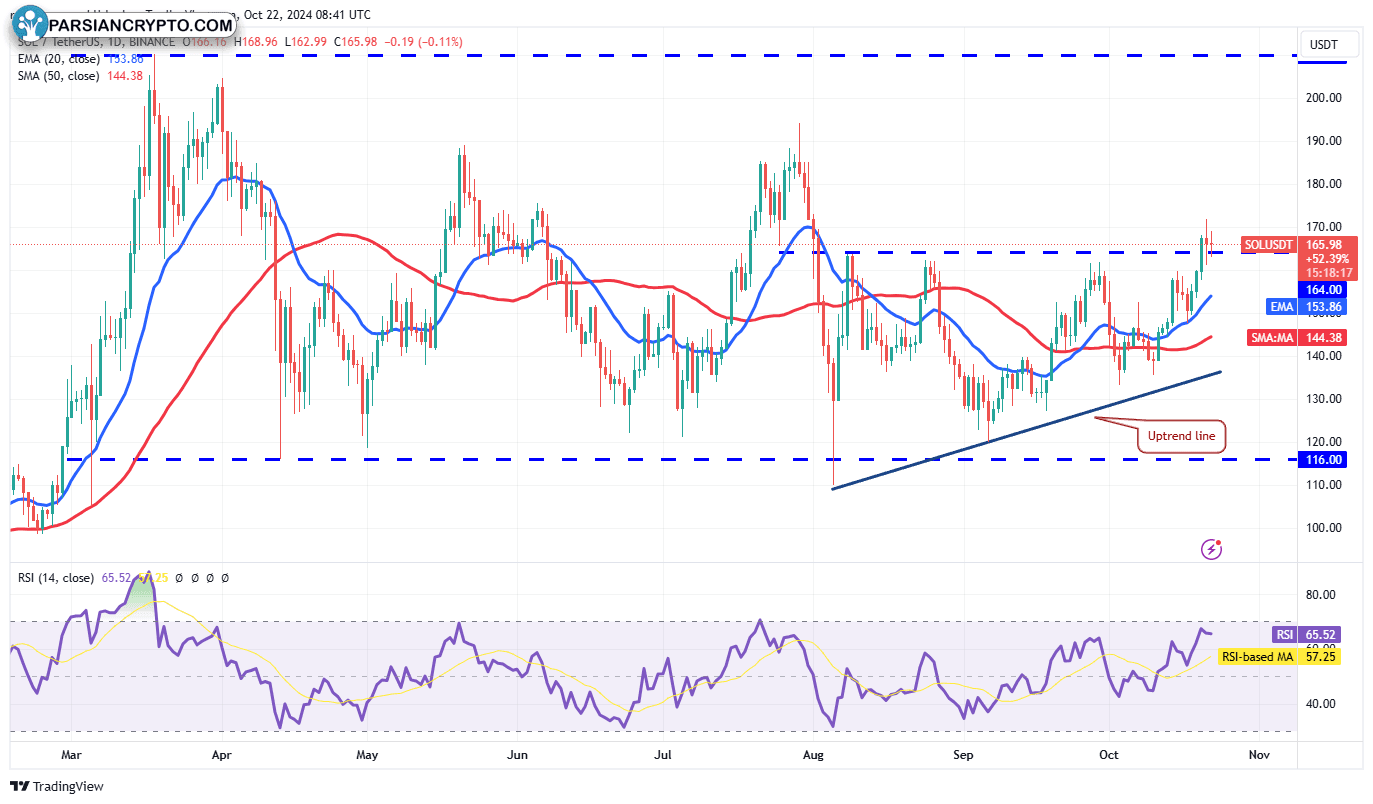The image size is (1373, 804).
Task: Click the high value H168.96
Action: coord(258,42)
